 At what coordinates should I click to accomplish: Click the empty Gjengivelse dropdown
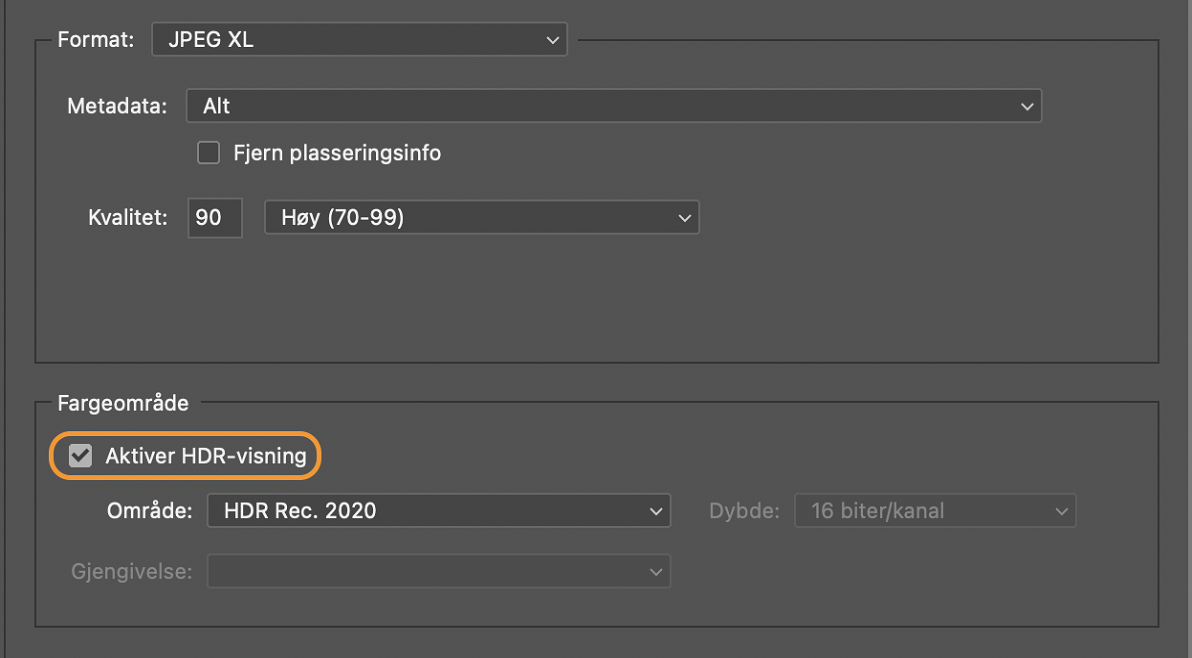point(438,571)
